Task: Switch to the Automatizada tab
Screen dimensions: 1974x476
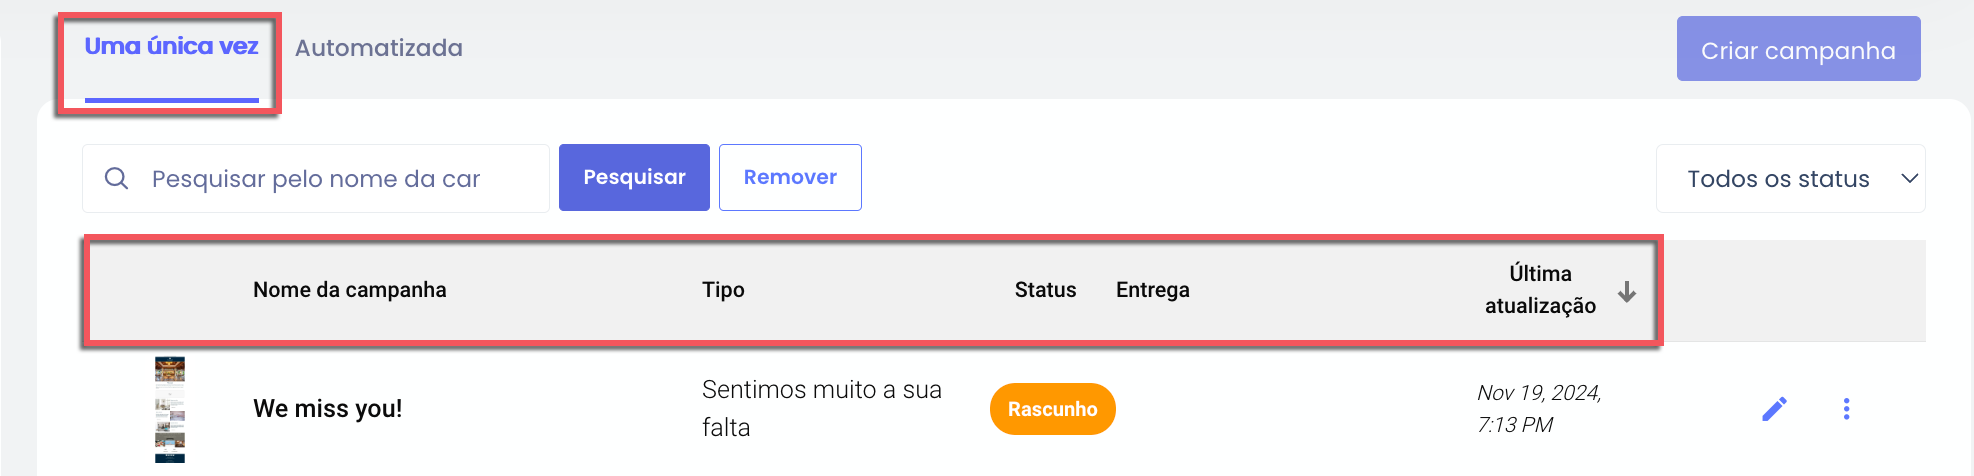Action: [378, 48]
